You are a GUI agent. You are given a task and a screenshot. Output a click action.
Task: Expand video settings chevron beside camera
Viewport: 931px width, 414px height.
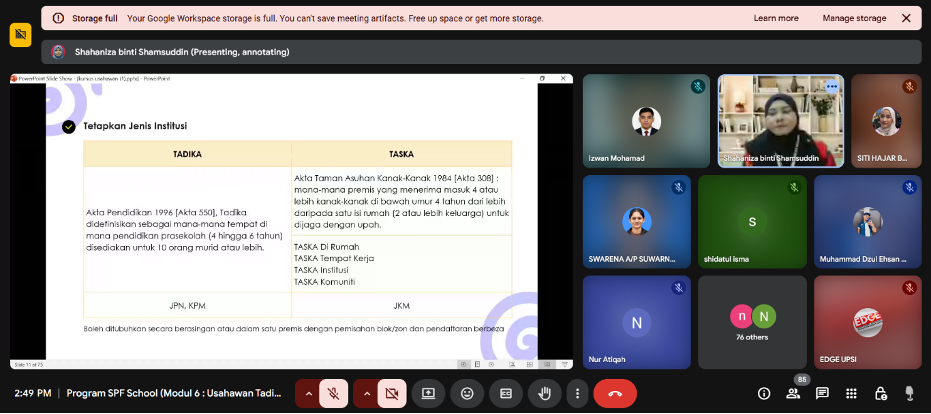pos(366,393)
